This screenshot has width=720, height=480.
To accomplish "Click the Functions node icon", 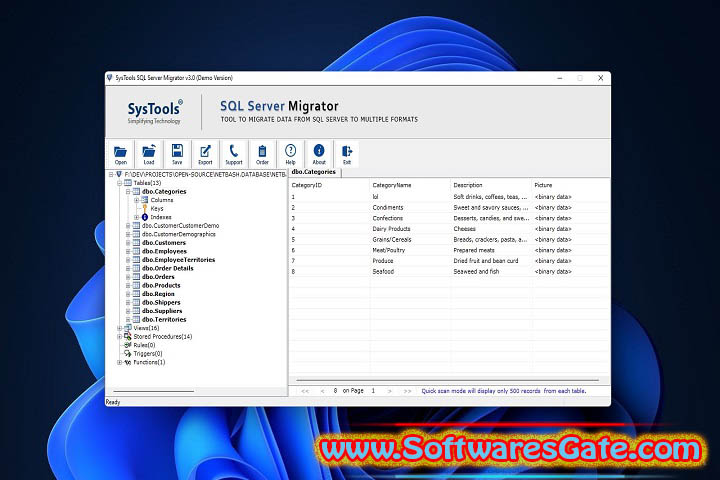I will [x=128, y=362].
